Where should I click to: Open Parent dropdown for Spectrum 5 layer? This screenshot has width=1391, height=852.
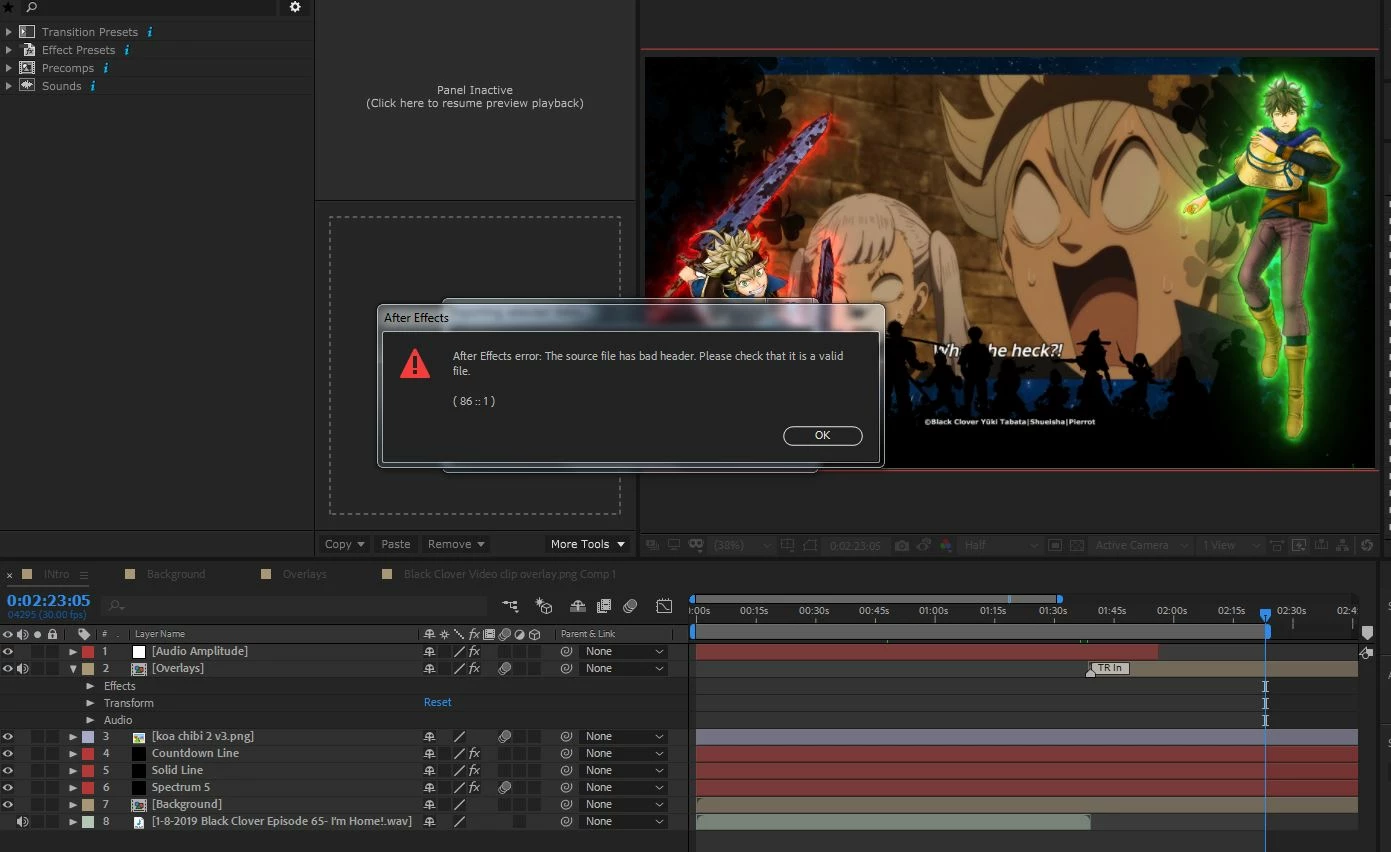[623, 787]
